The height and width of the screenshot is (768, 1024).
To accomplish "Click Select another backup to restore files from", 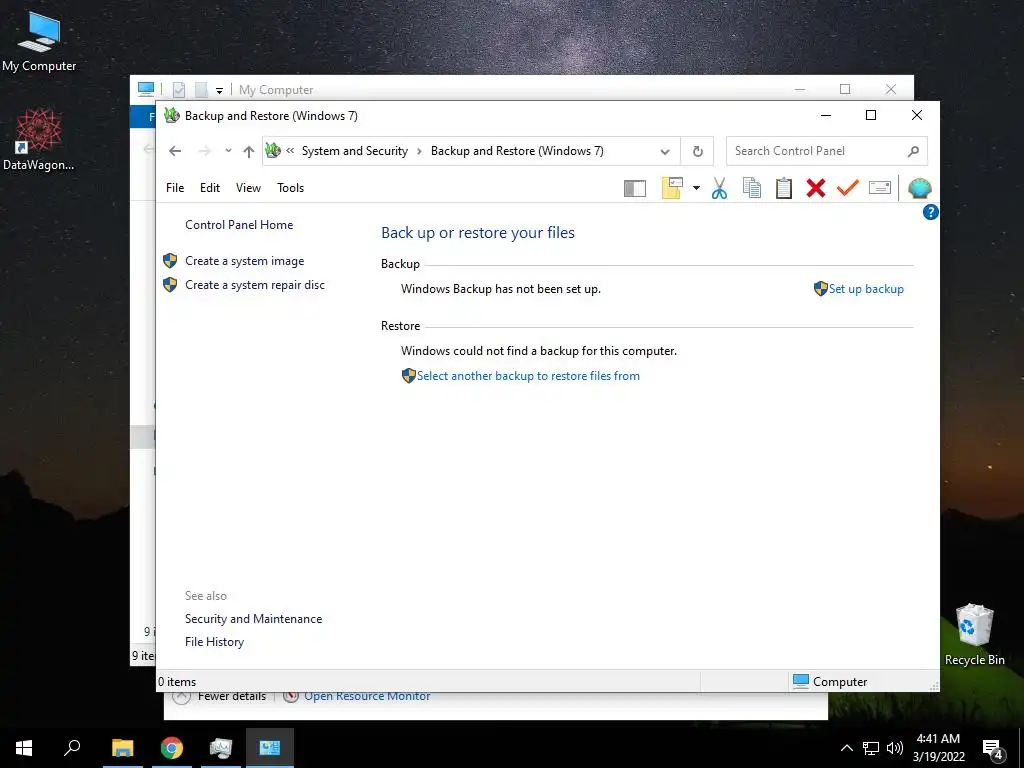I will point(528,376).
